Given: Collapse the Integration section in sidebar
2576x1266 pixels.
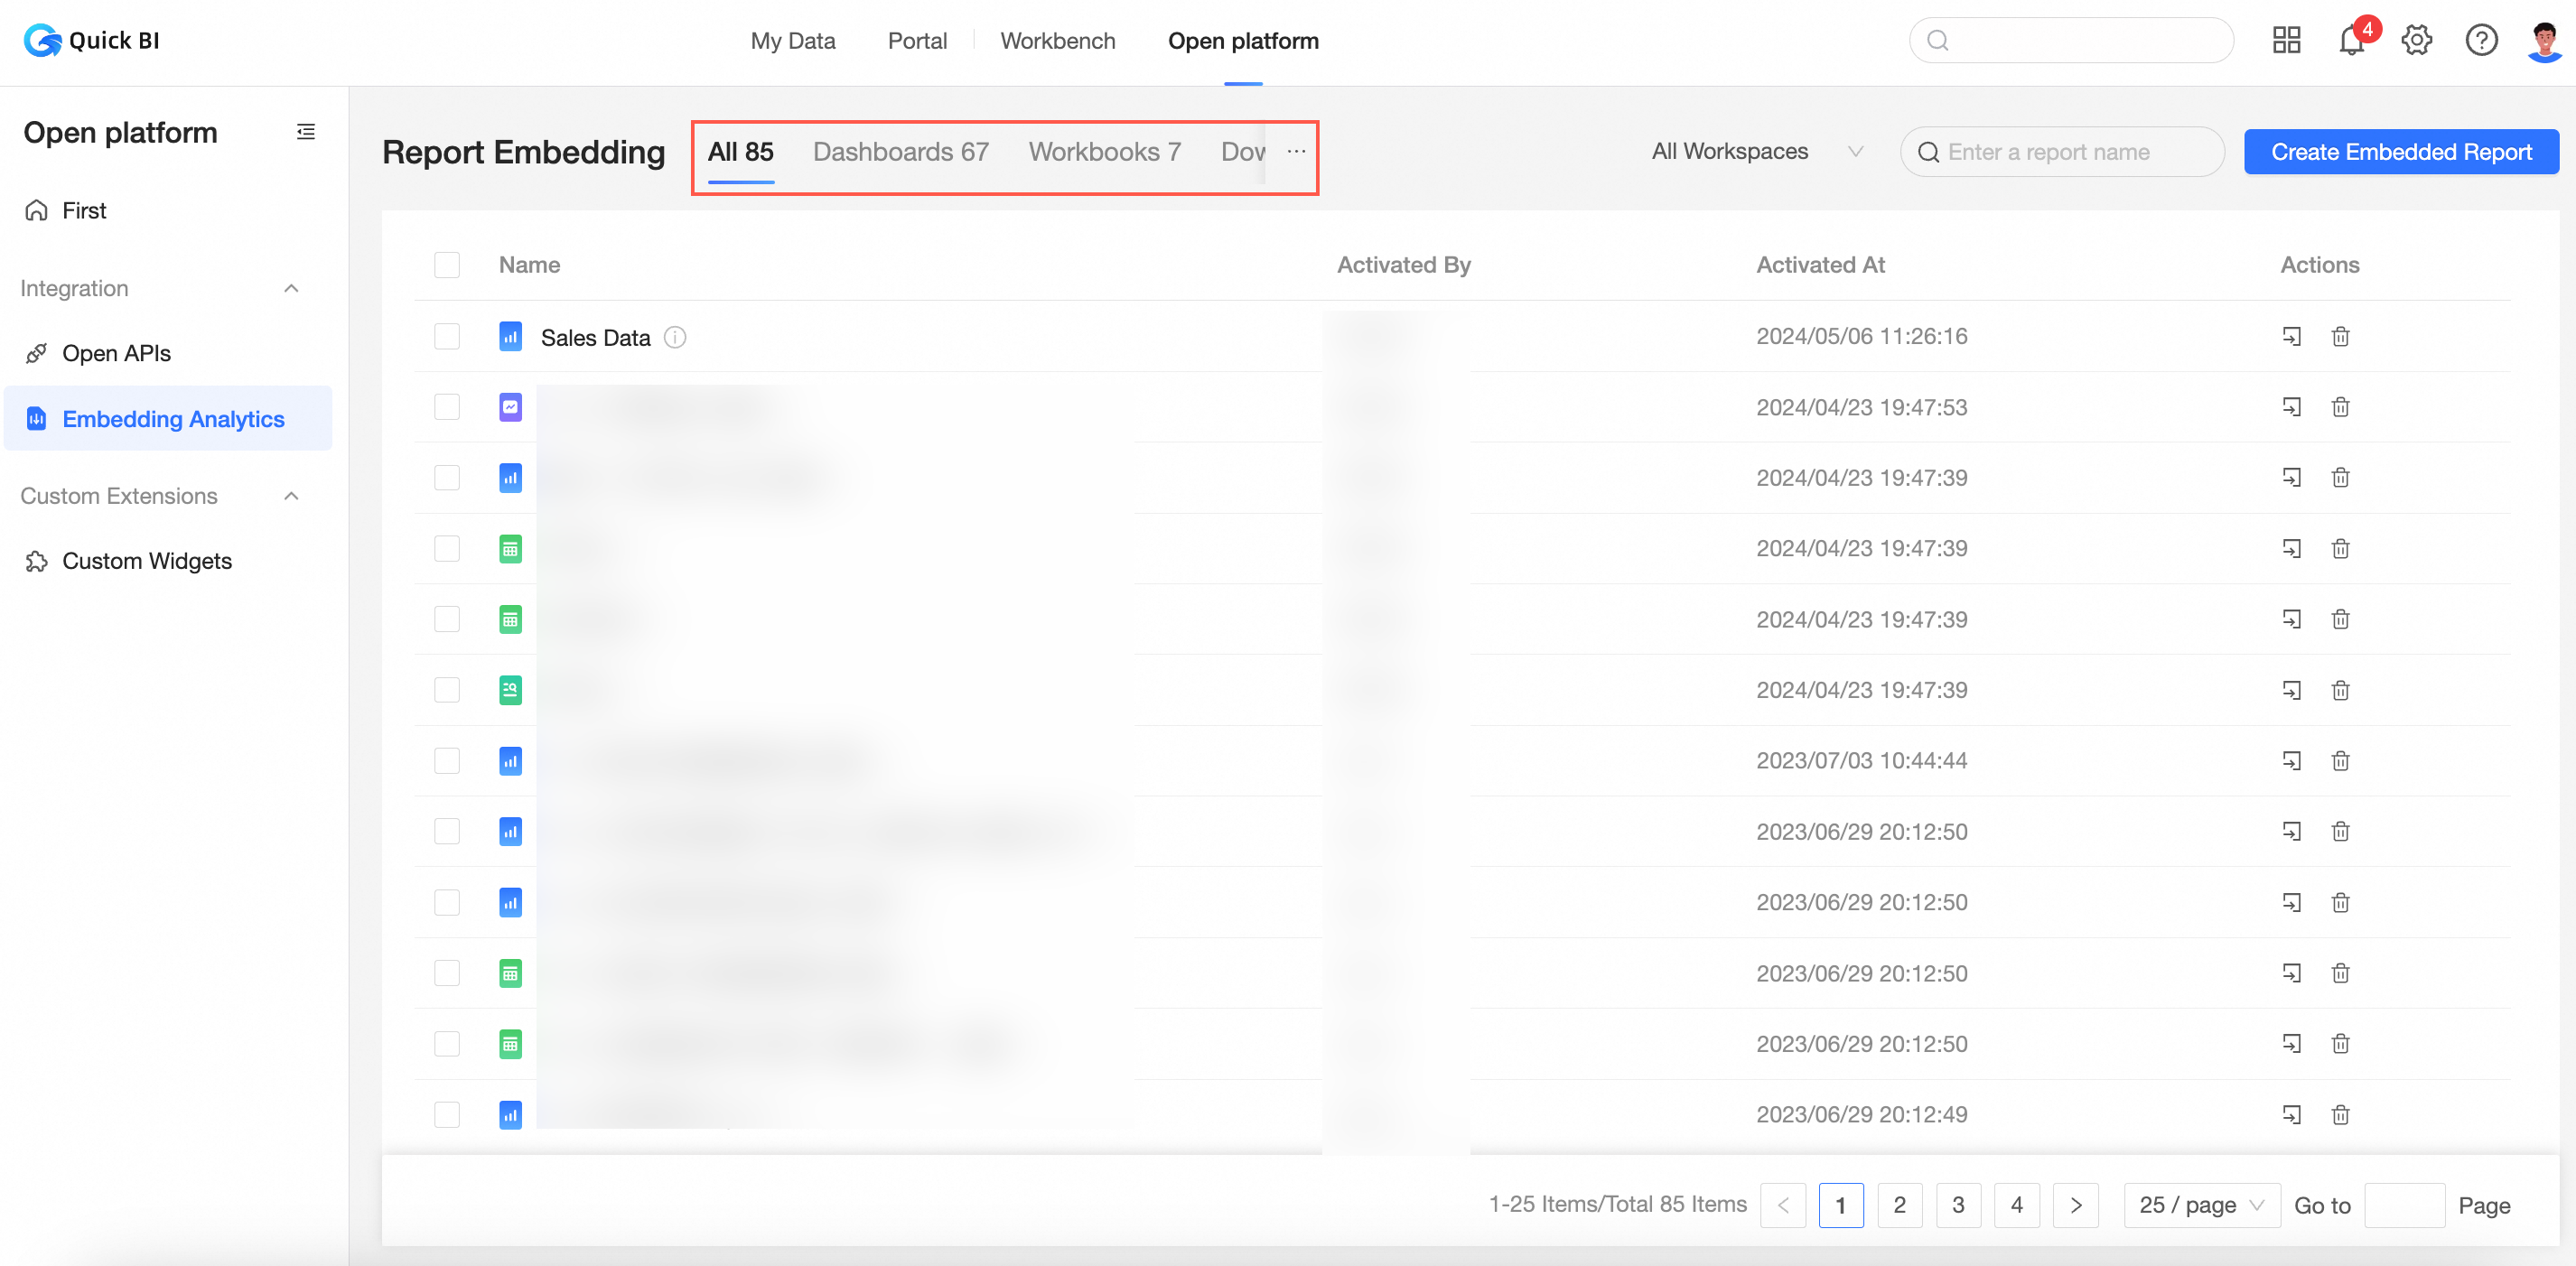Looking at the screenshot, I should pyautogui.click(x=291, y=289).
